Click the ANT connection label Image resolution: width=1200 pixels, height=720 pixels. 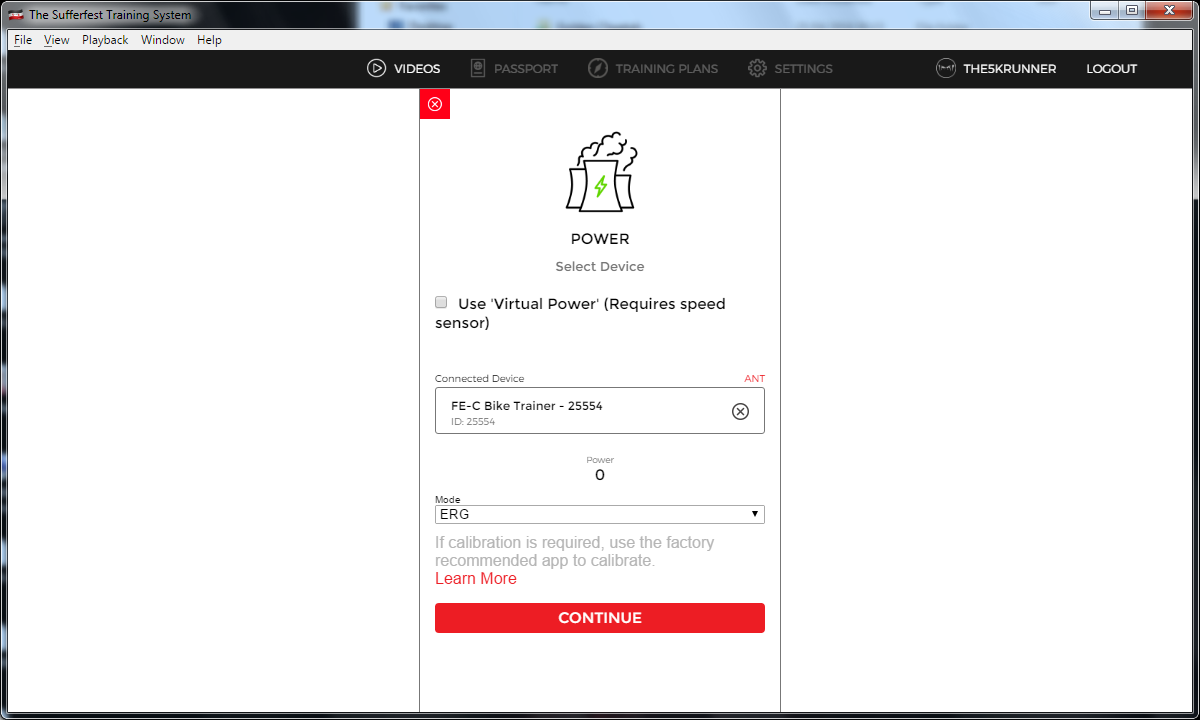pos(754,379)
